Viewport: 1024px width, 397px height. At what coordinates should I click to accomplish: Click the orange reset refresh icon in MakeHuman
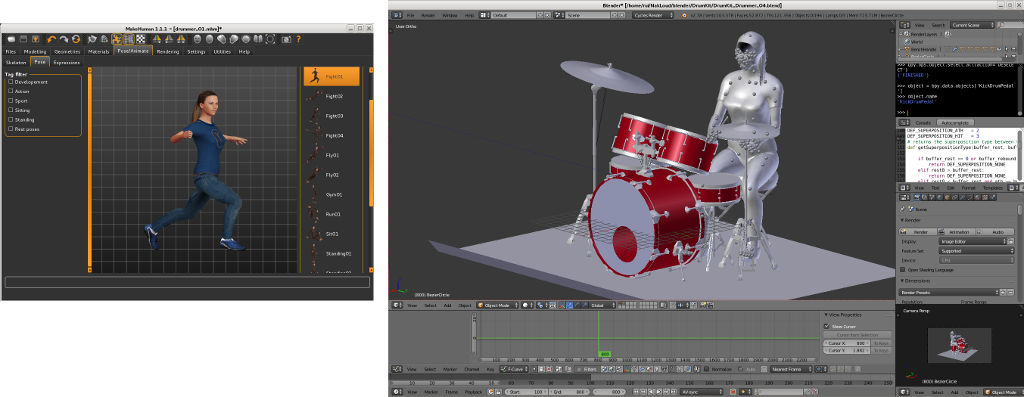pyautogui.click(x=76, y=39)
